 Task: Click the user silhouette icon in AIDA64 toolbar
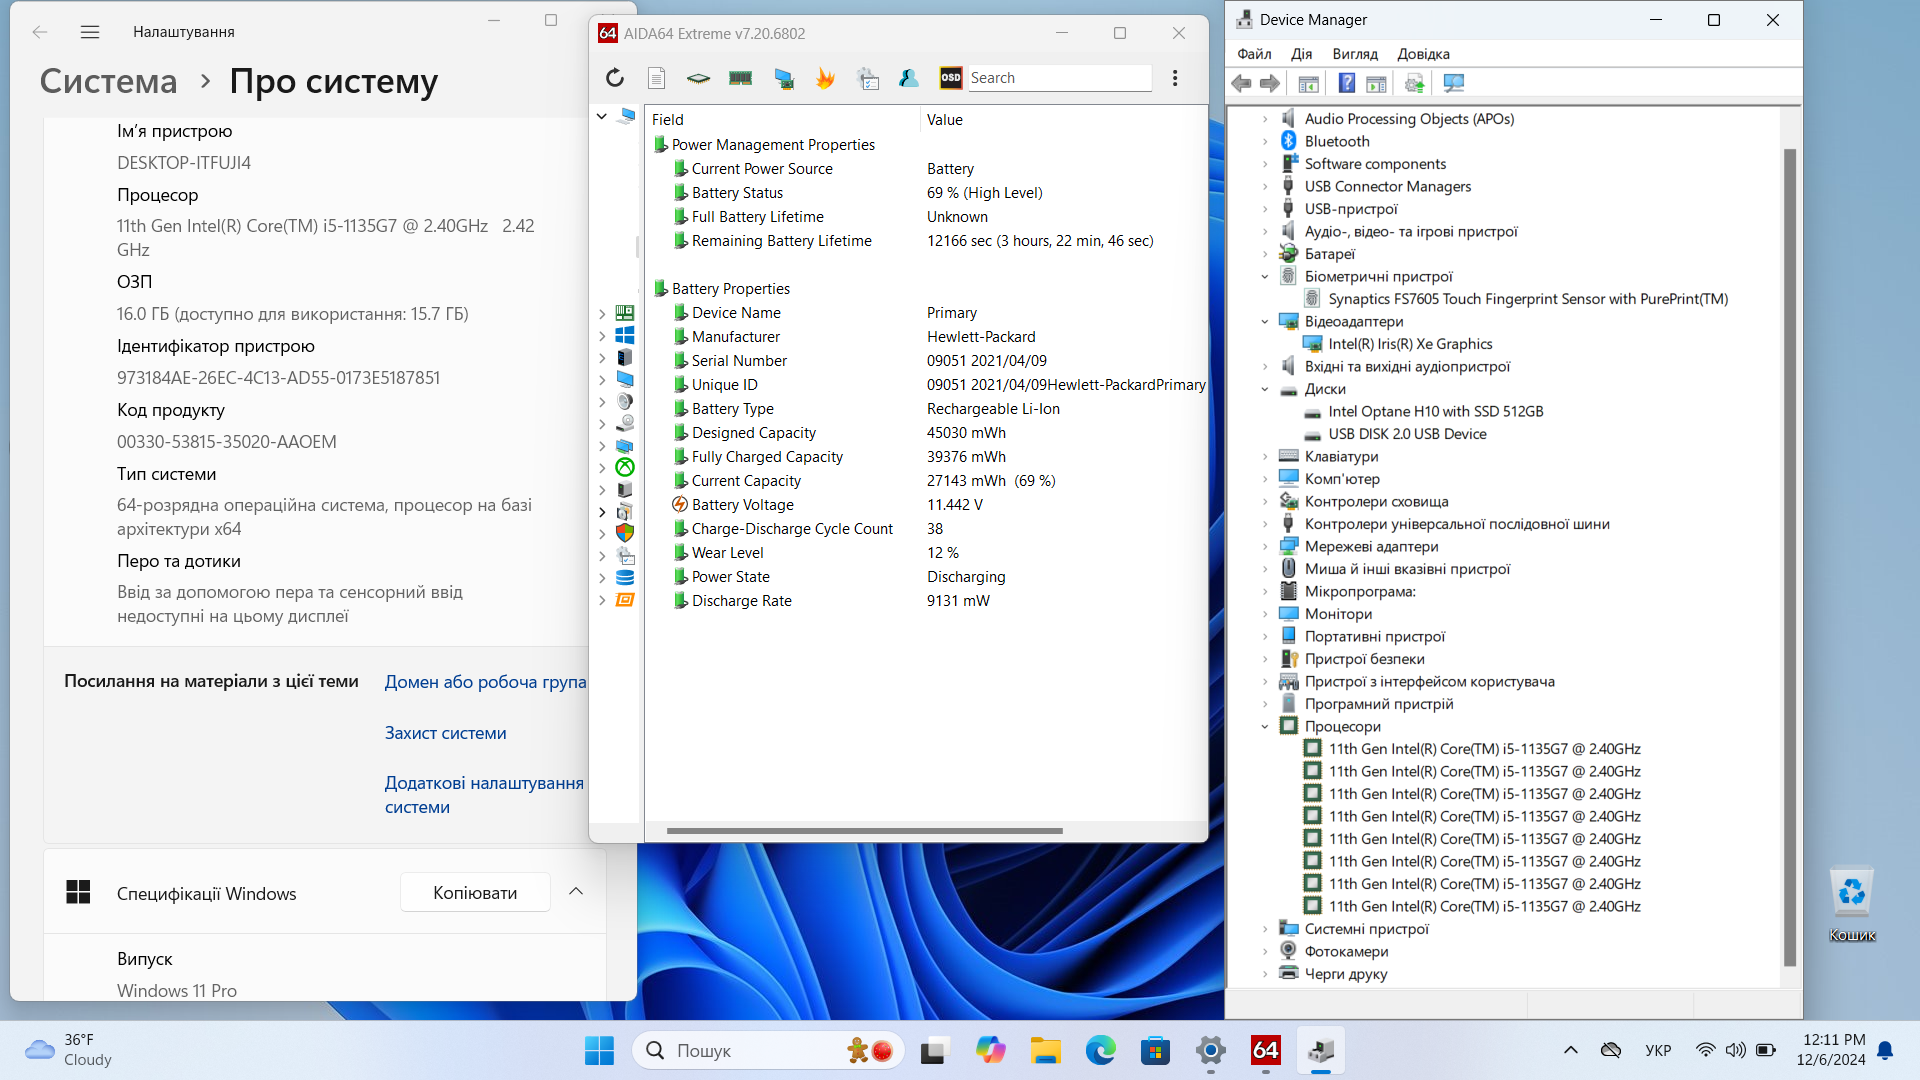[x=909, y=78]
